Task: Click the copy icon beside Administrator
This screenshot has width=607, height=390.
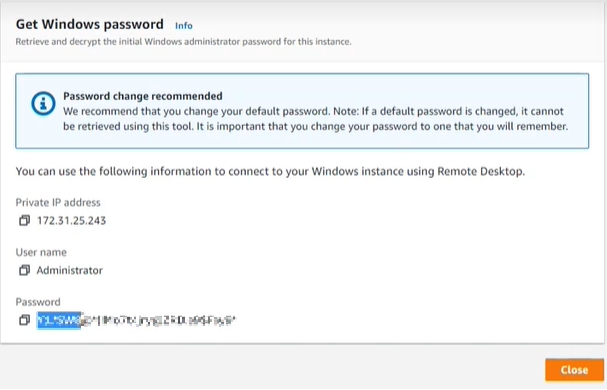Action: point(24,270)
